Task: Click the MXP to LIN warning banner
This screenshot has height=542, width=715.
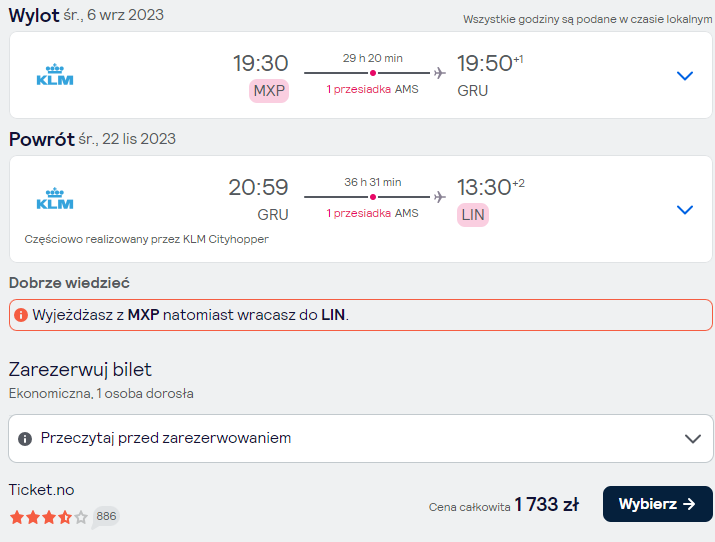Action: pyautogui.click(x=361, y=315)
